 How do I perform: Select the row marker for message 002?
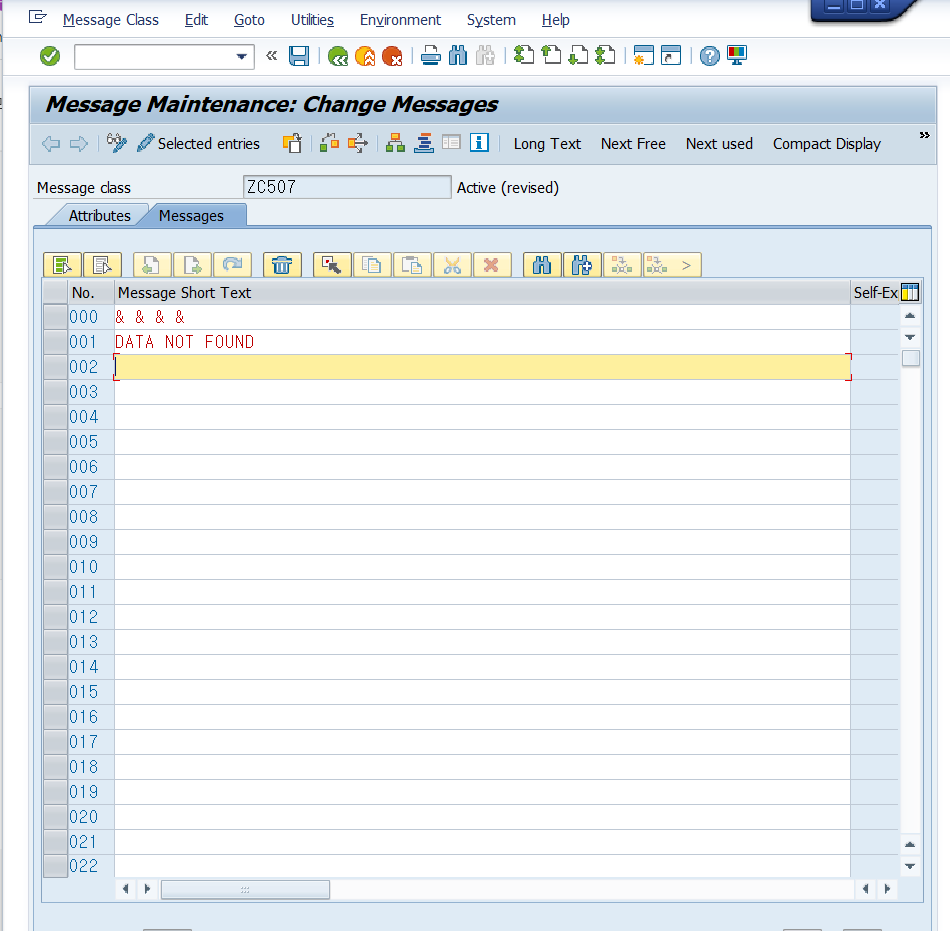55,367
